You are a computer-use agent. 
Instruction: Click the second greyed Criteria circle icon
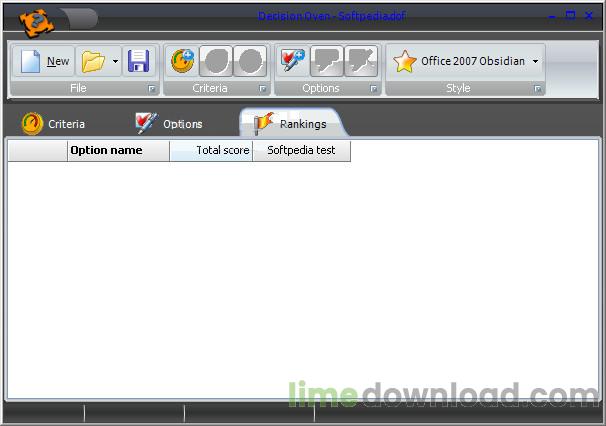[216, 62]
